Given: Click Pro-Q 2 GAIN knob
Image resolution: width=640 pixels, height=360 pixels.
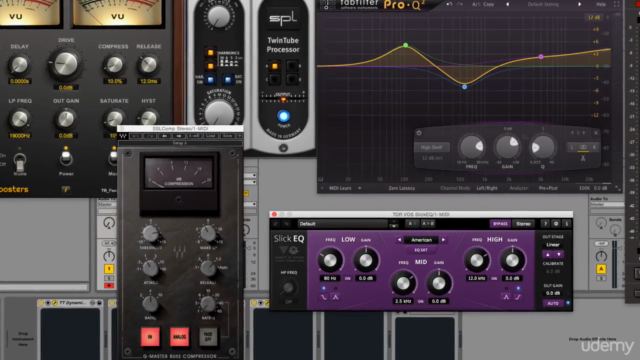Looking at the screenshot, I should 507,147.
